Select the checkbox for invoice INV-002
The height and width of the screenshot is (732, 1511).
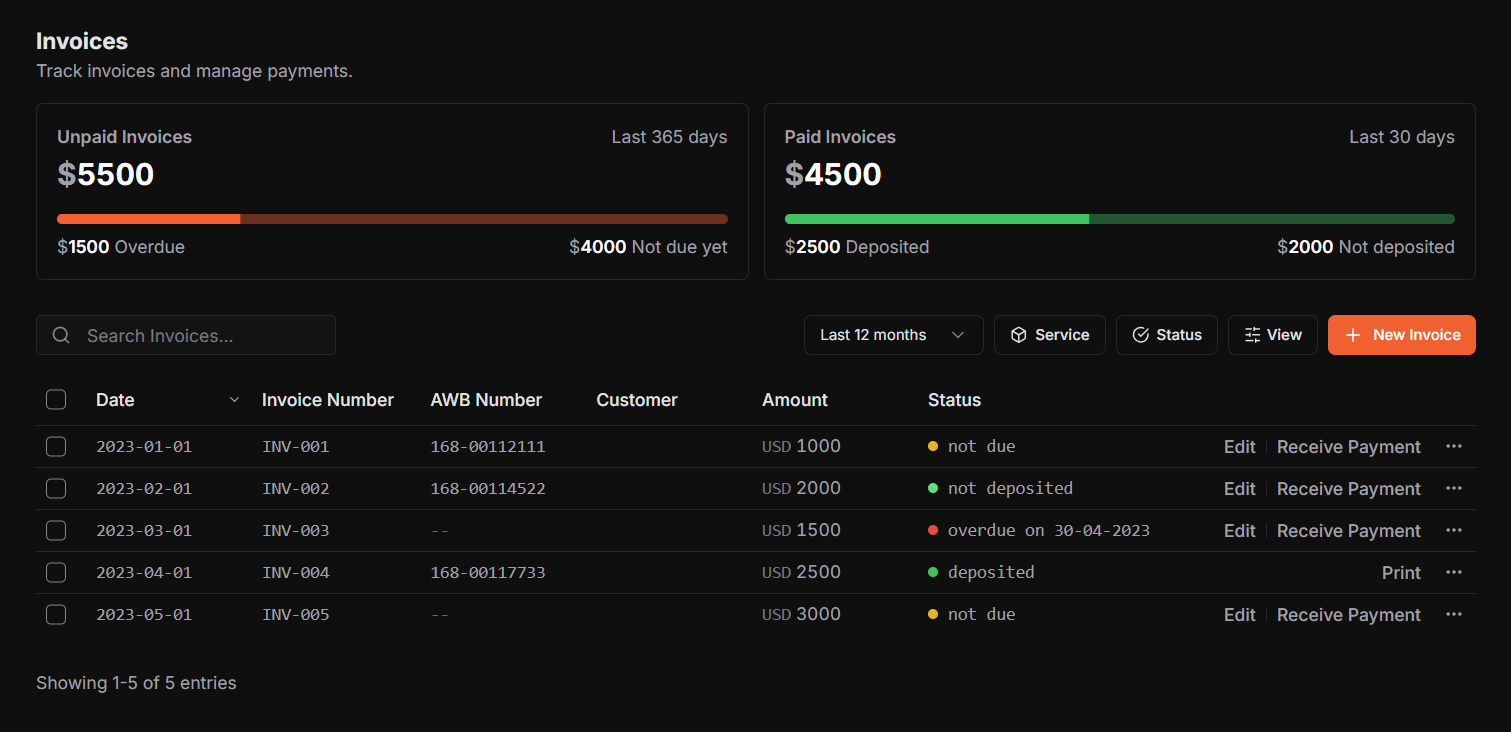[x=56, y=488]
